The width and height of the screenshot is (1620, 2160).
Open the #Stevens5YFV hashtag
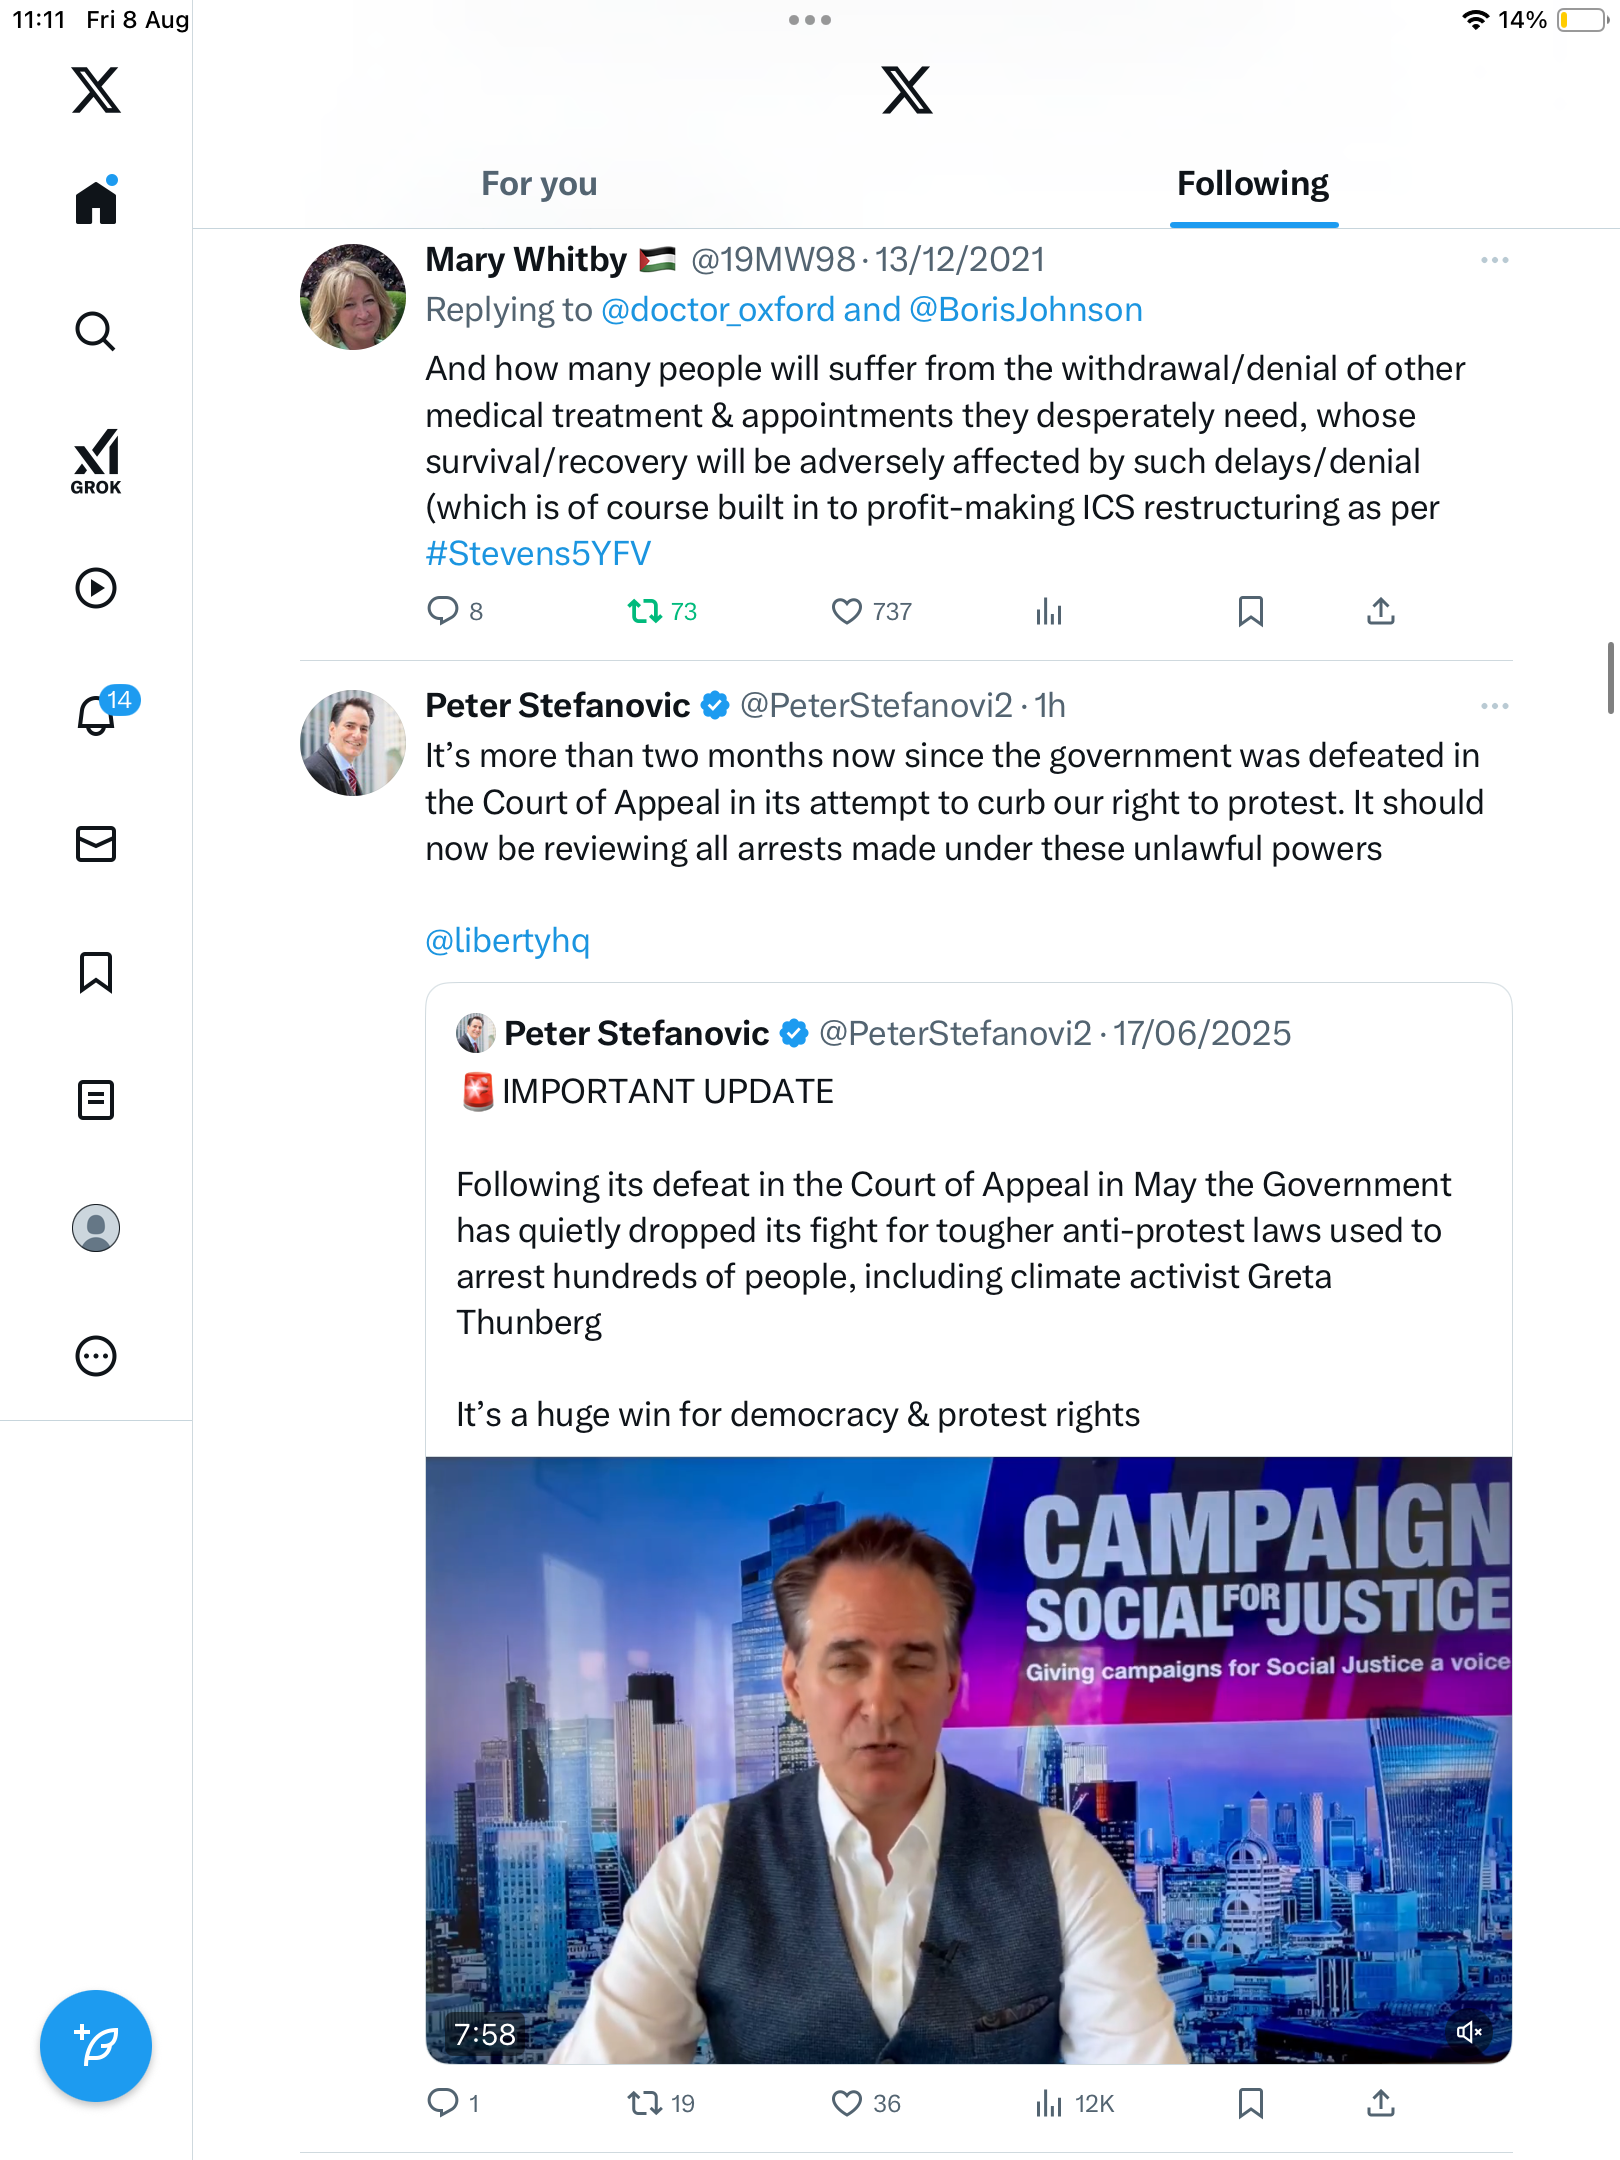tap(538, 554)
